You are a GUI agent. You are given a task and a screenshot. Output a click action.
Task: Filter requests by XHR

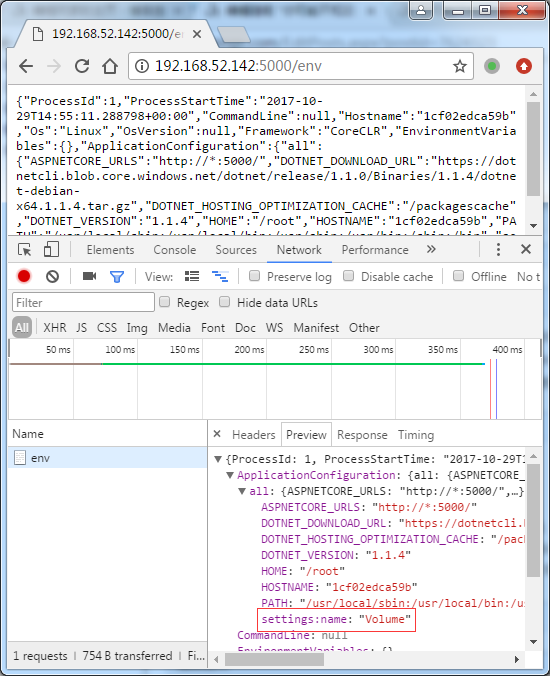tap(55, 328)
